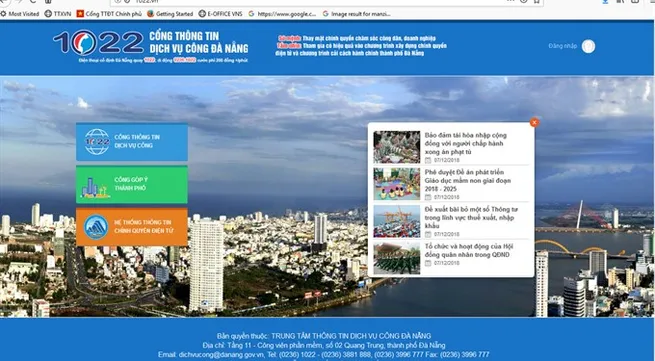Viewport: 655px width, 361px height.
Task: Click globe 1022 icon in blue tile
Action: [97, 142]
